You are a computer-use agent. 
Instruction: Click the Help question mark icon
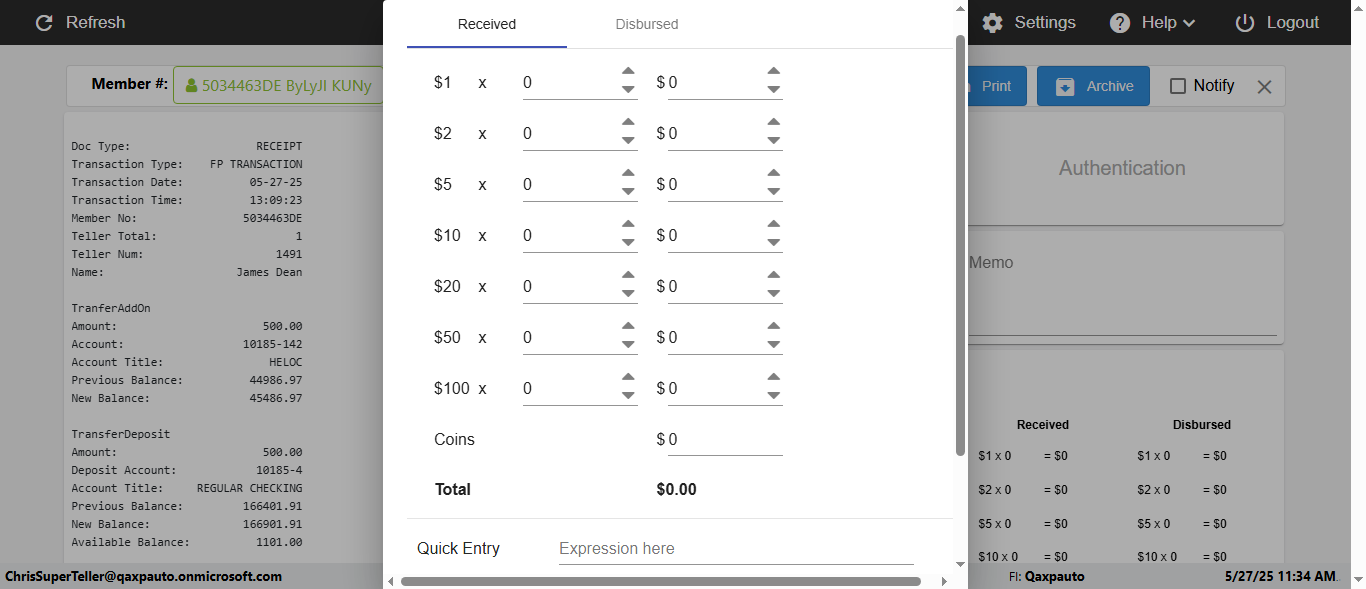click(1120, 23)
